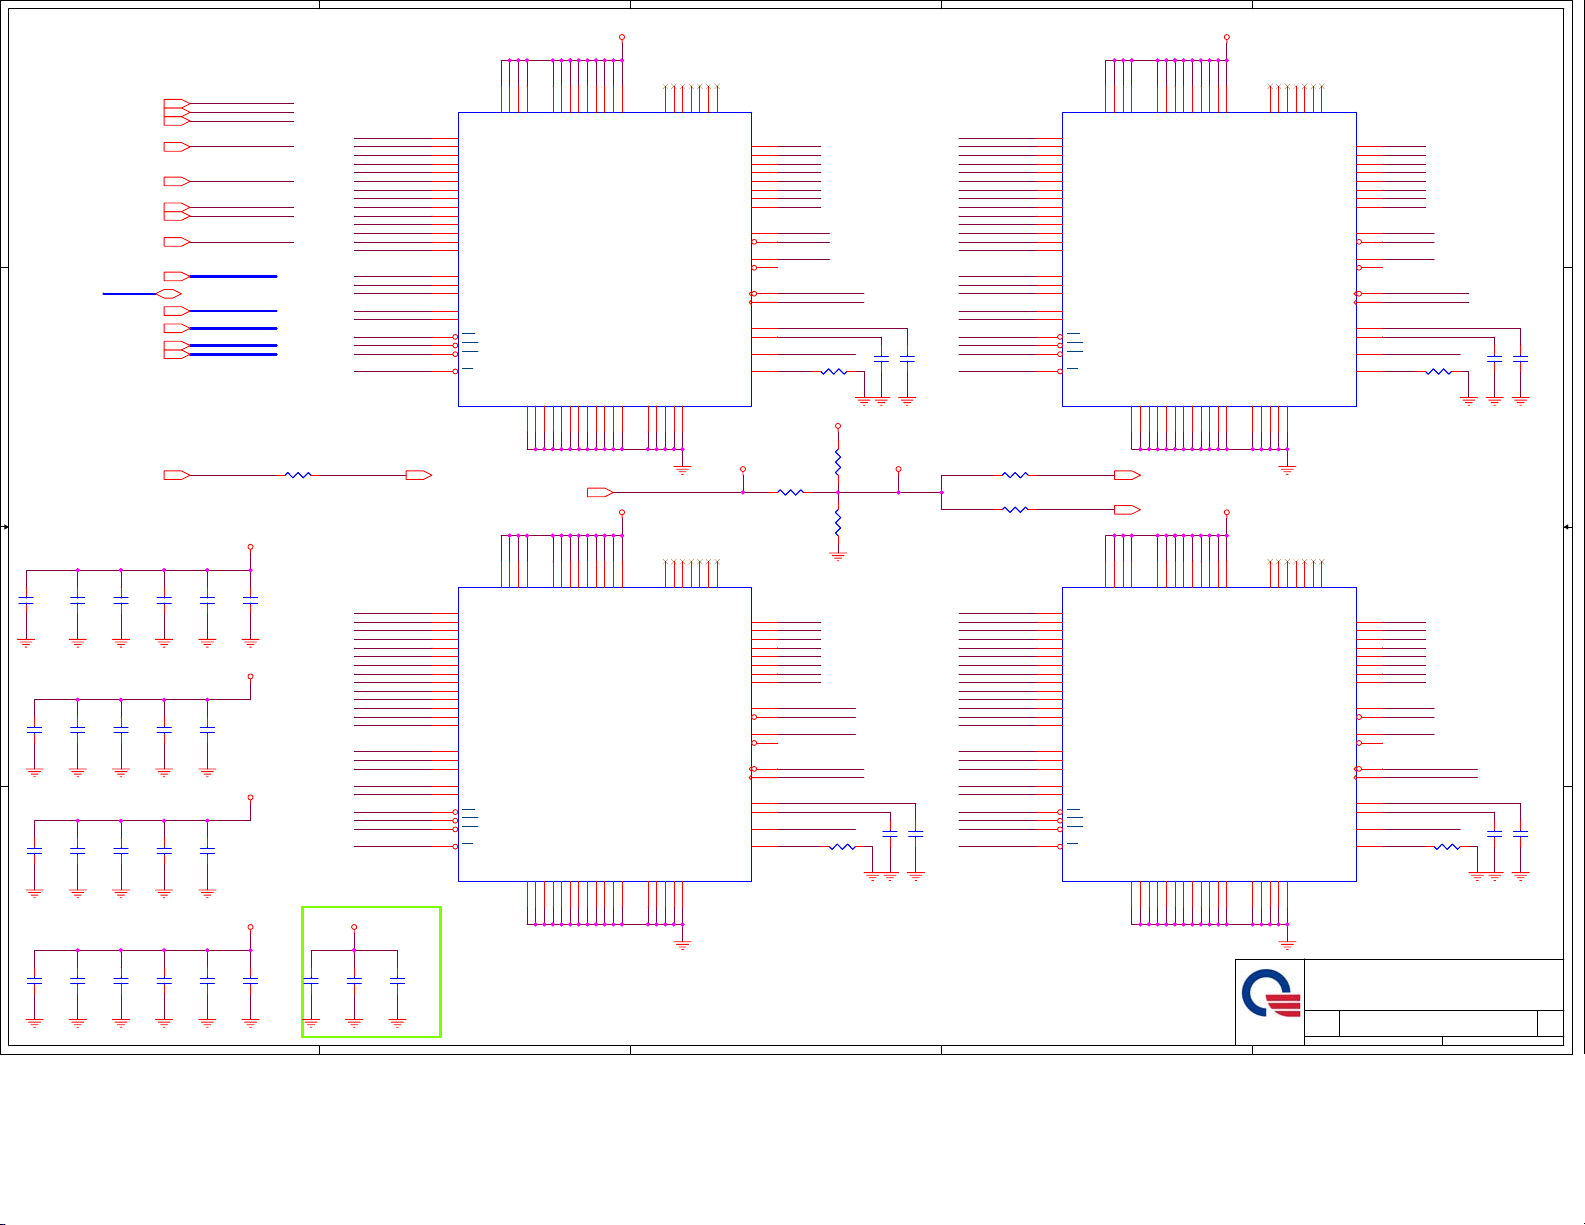Click the input port feeding the center divider

[600, 492]
